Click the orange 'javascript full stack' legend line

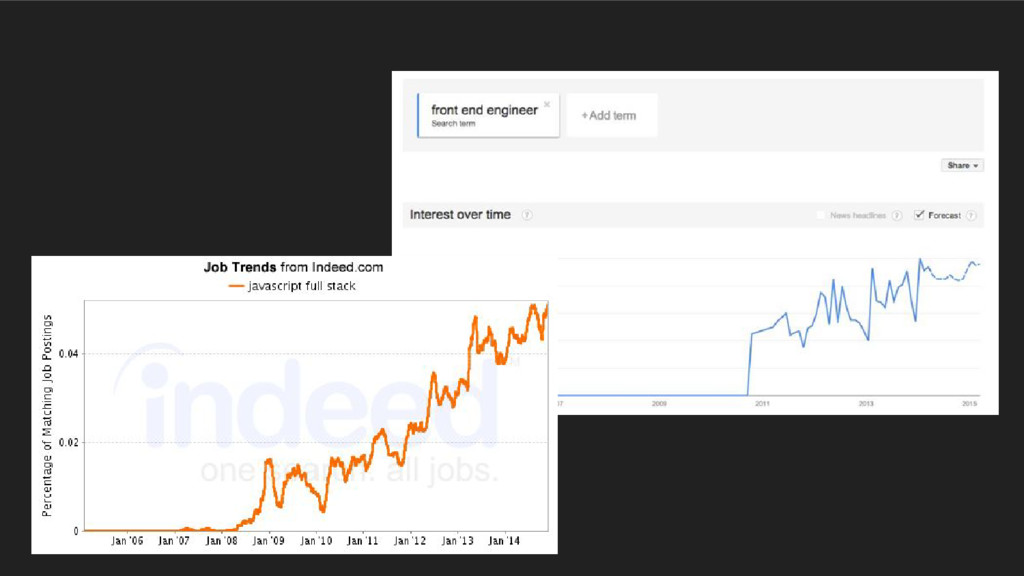click(237, 286)
